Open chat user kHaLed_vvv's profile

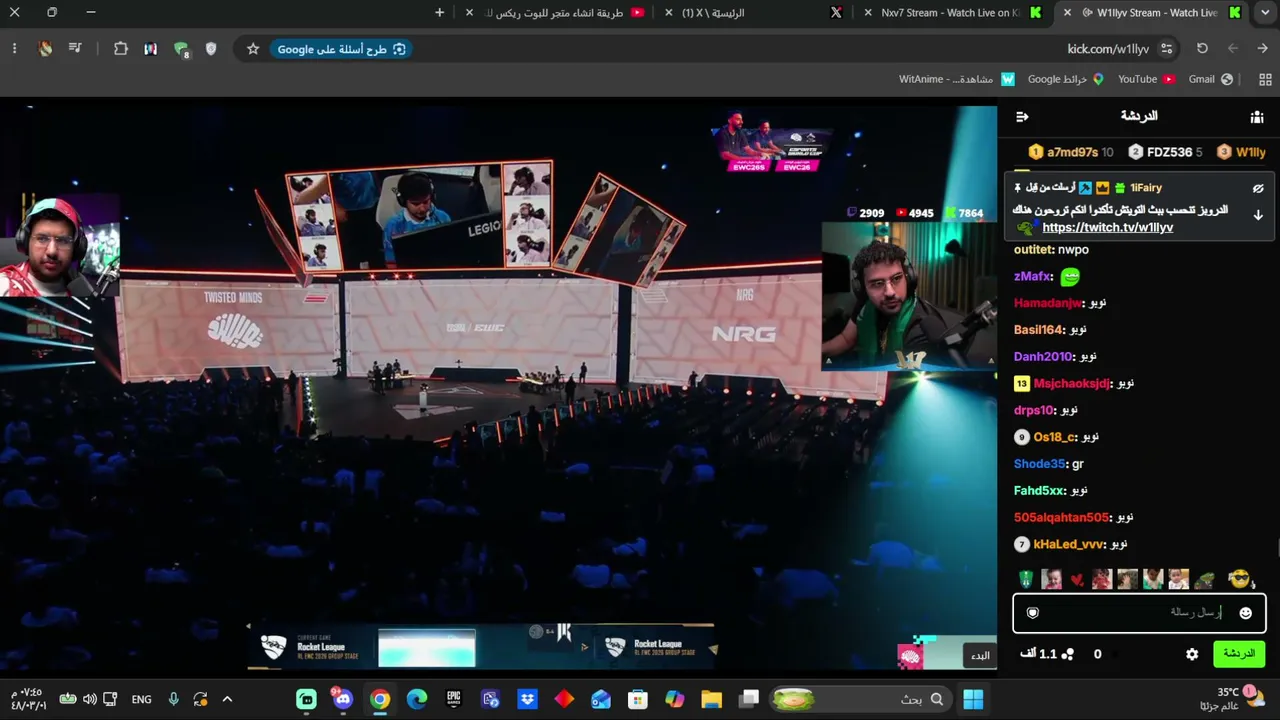click(x=1069, y=545)
